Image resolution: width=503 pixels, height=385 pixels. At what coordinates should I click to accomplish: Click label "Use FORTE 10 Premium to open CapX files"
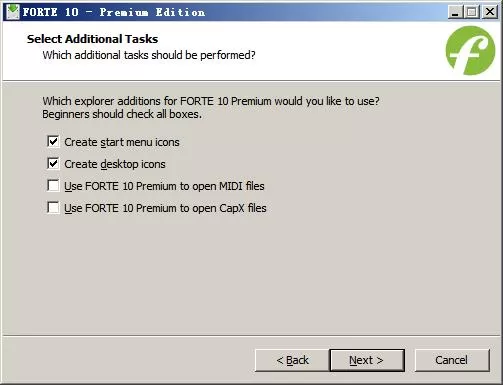pos(165,208)
